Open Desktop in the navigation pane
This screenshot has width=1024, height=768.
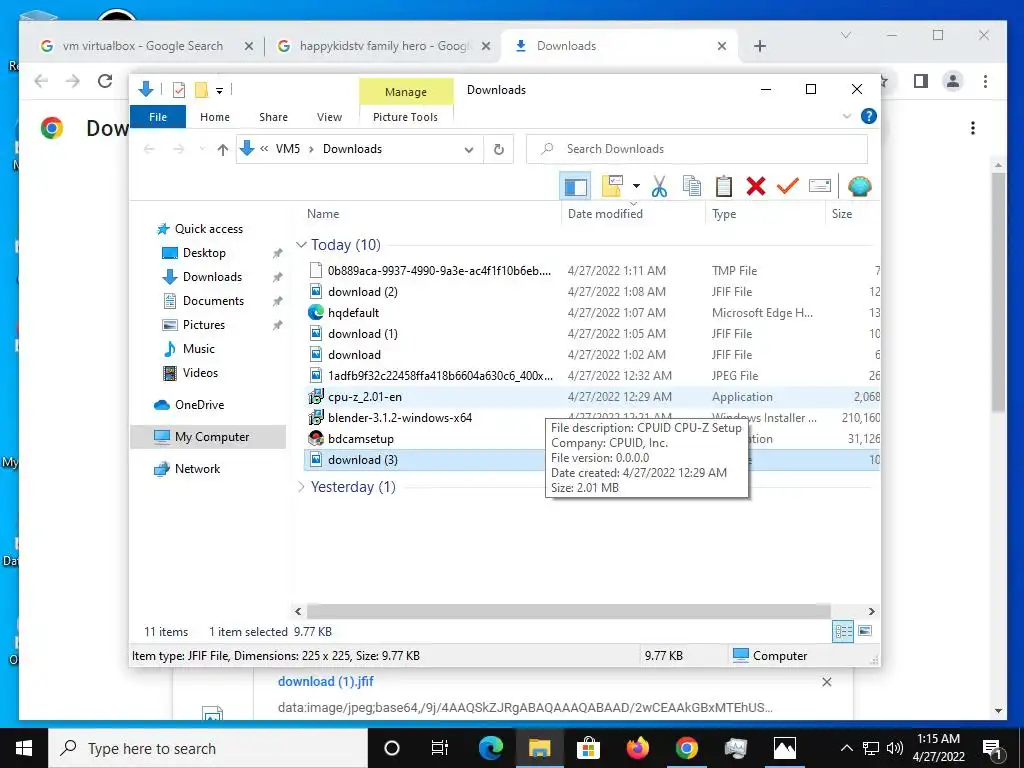204,253
